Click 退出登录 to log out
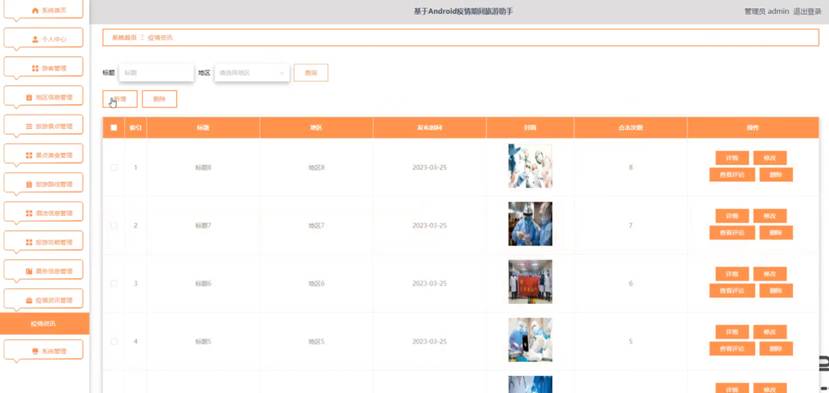This screenshot has height=393, width=829. pos(807,11)
